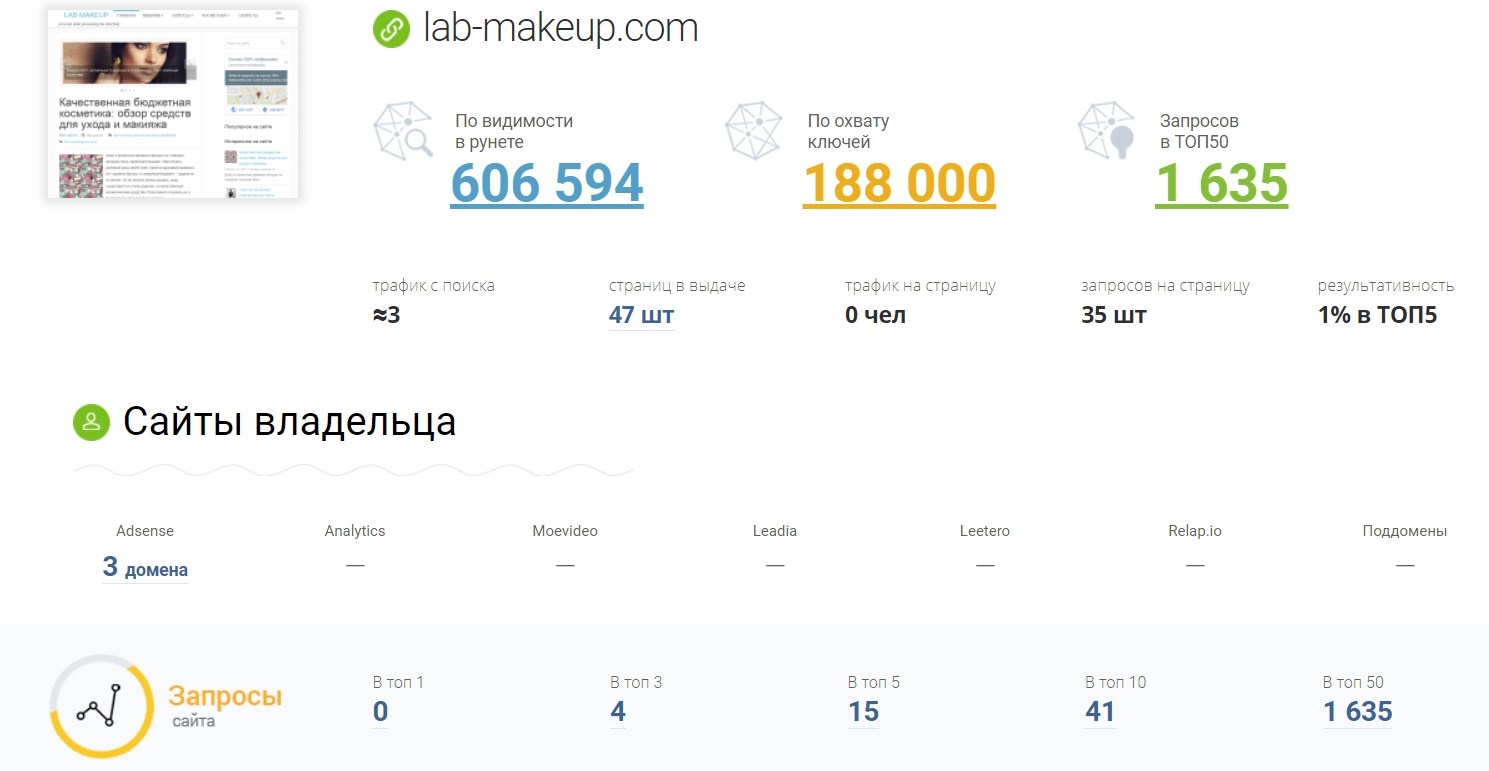Viewport: 1489px width, 771px height.
Task: Open the 1 635 TOP50 queries number in green
Action: coord(1221,183)
